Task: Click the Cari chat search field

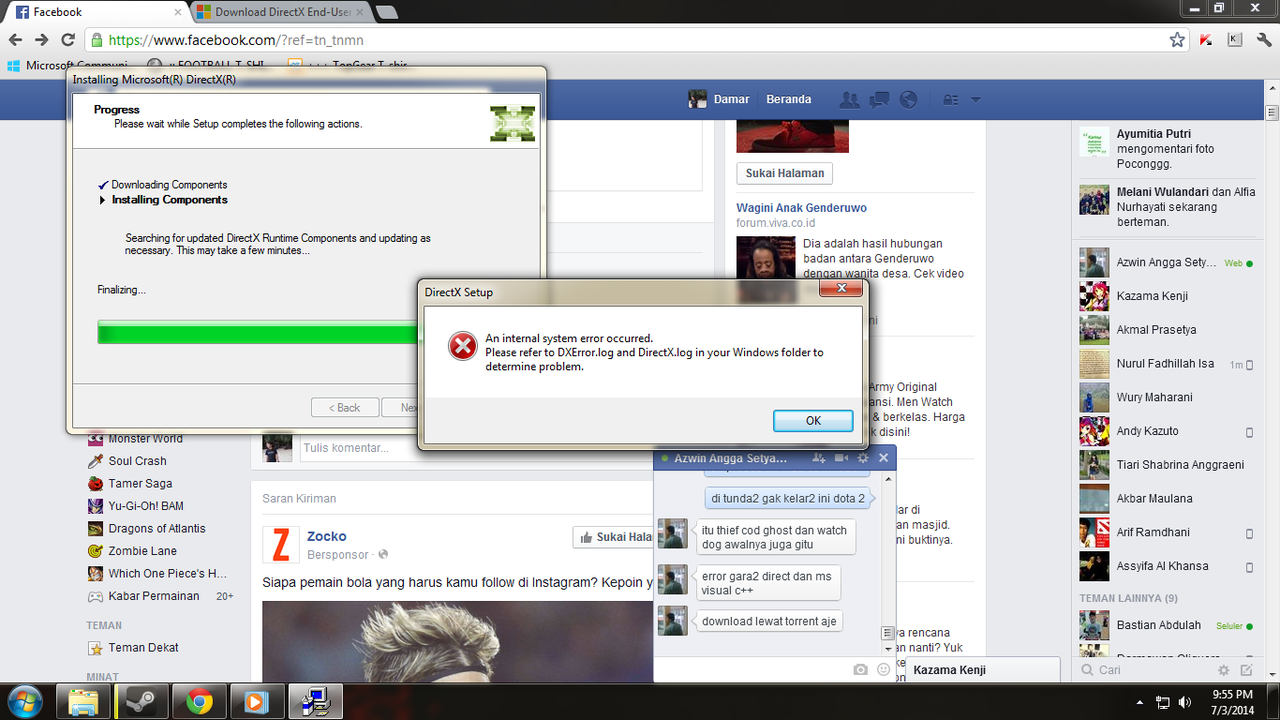Action: 1145,670
